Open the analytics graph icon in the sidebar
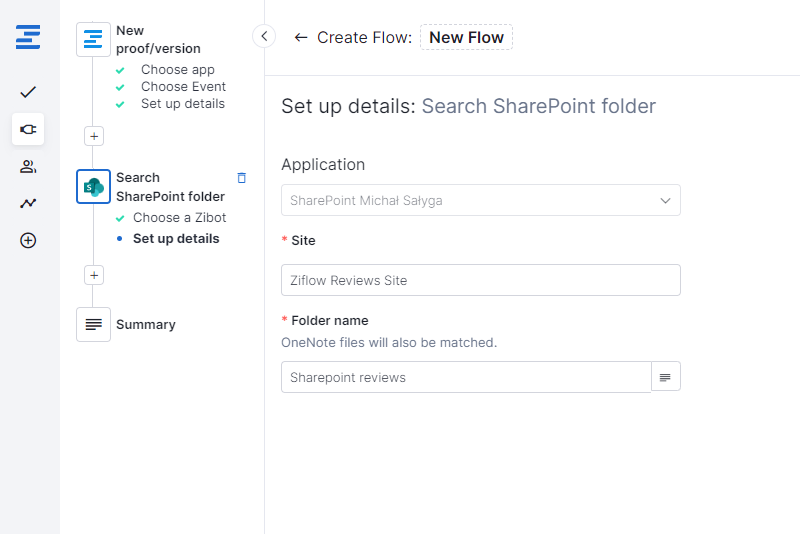The image size is (800, 534). tap(28, 203)
